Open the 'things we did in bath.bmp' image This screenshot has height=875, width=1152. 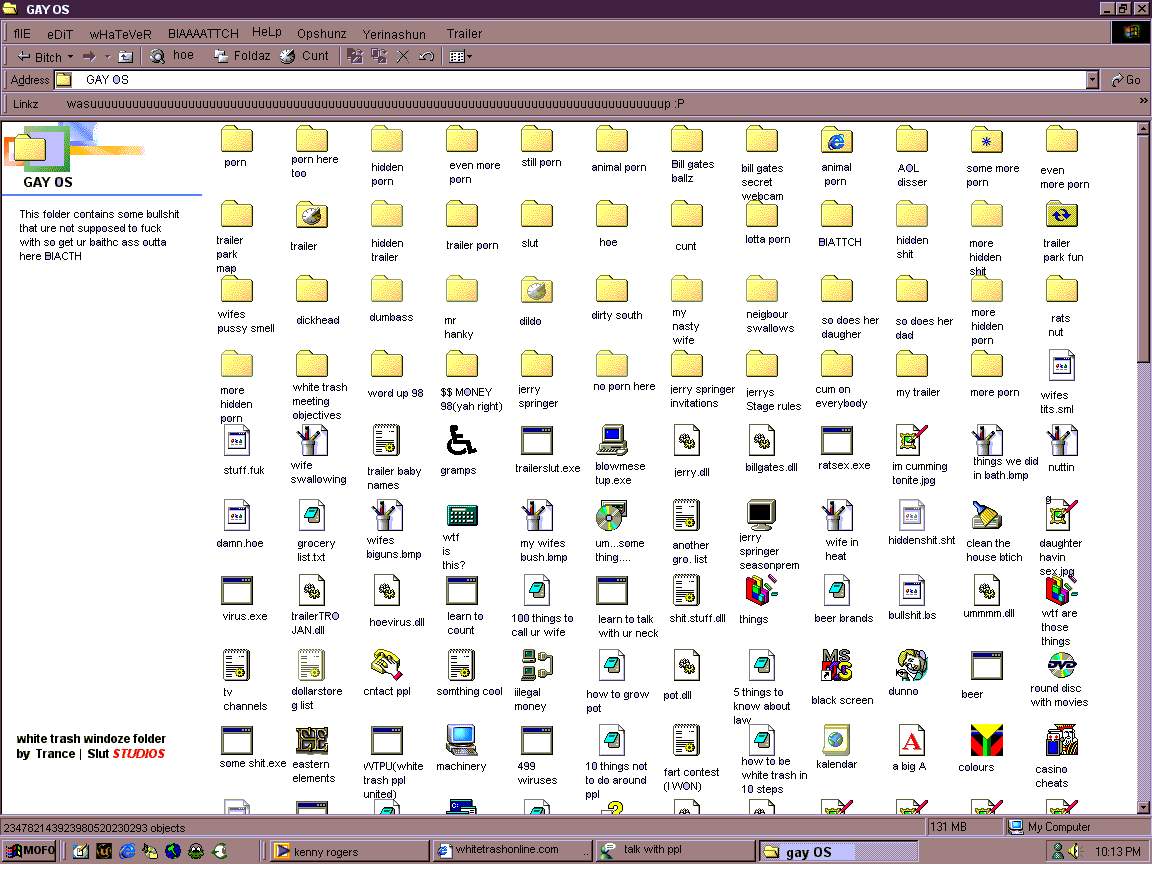(x=986, y=440)
